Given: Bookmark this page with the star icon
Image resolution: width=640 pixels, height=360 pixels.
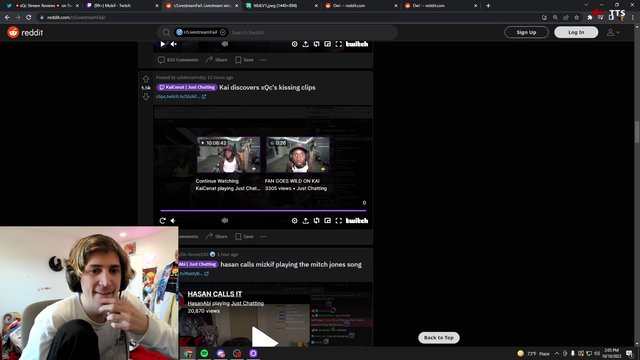Looking at the screenshot, I should pyautogui.click(x=576, y=18).
